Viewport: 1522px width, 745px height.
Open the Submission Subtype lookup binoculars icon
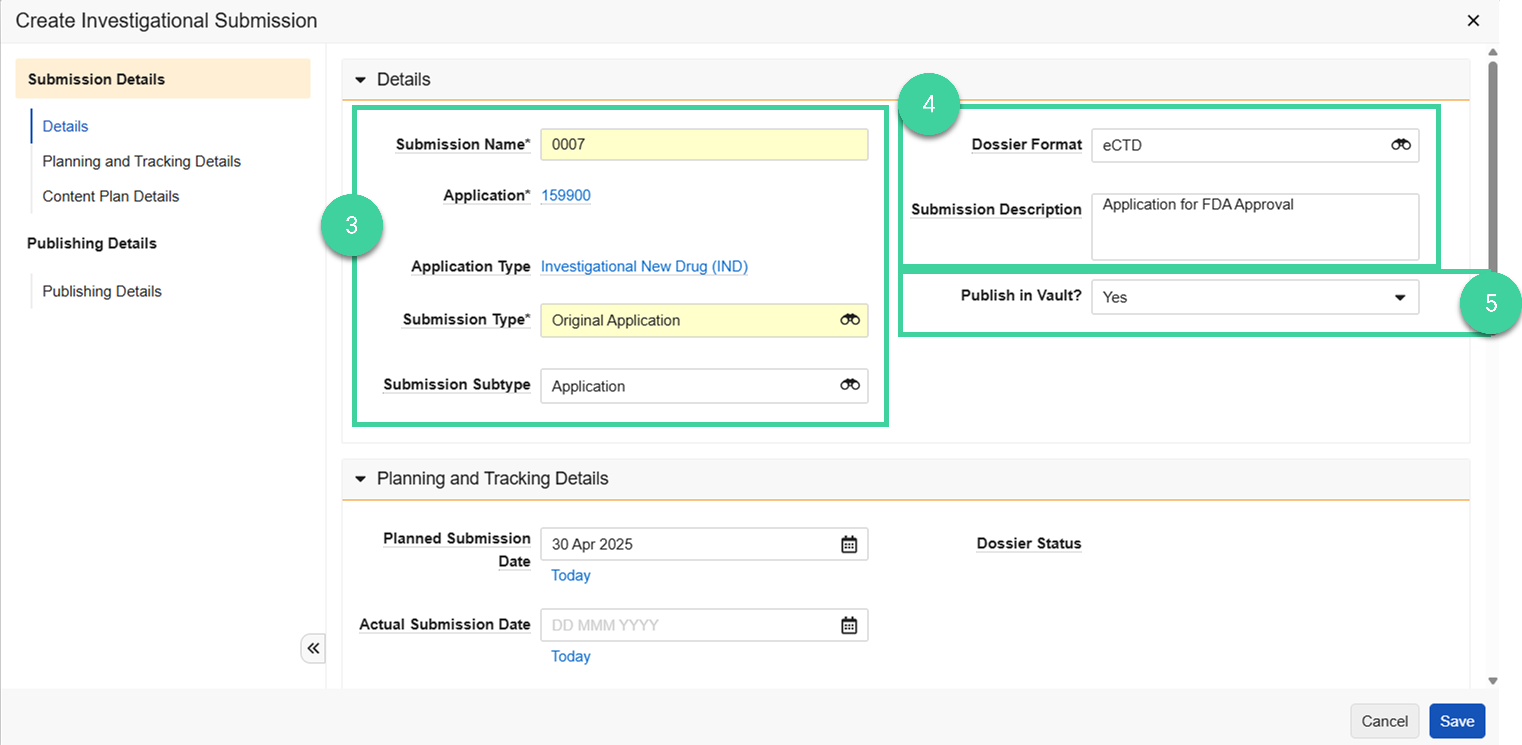click(850, 386)
